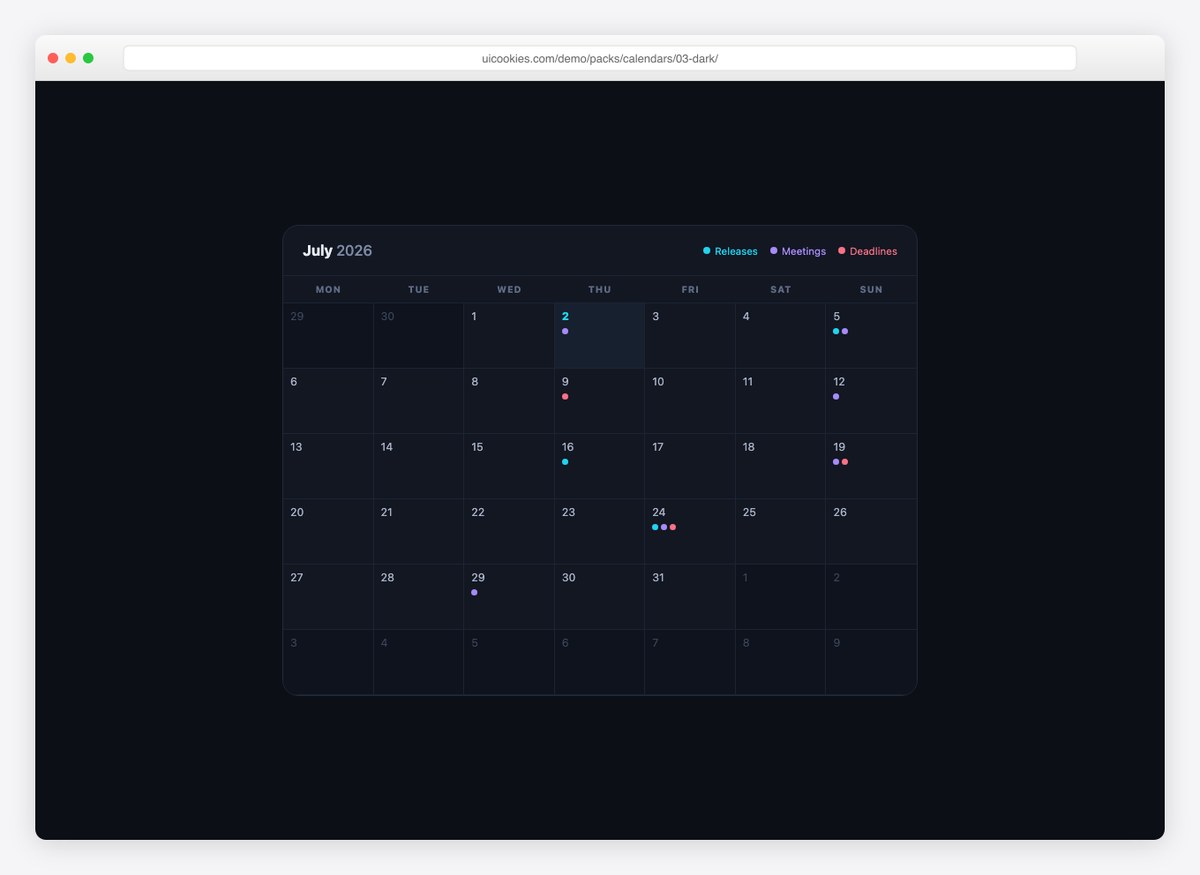Click the SUN weekday column header
The height and width of the screenshot is (875, 1200).
(871, 289)
